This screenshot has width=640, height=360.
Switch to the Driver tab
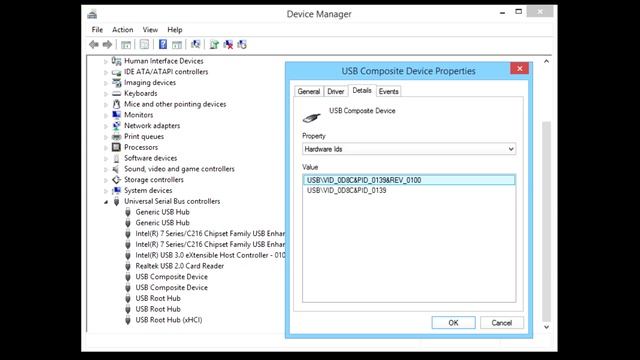pos(336,91)
